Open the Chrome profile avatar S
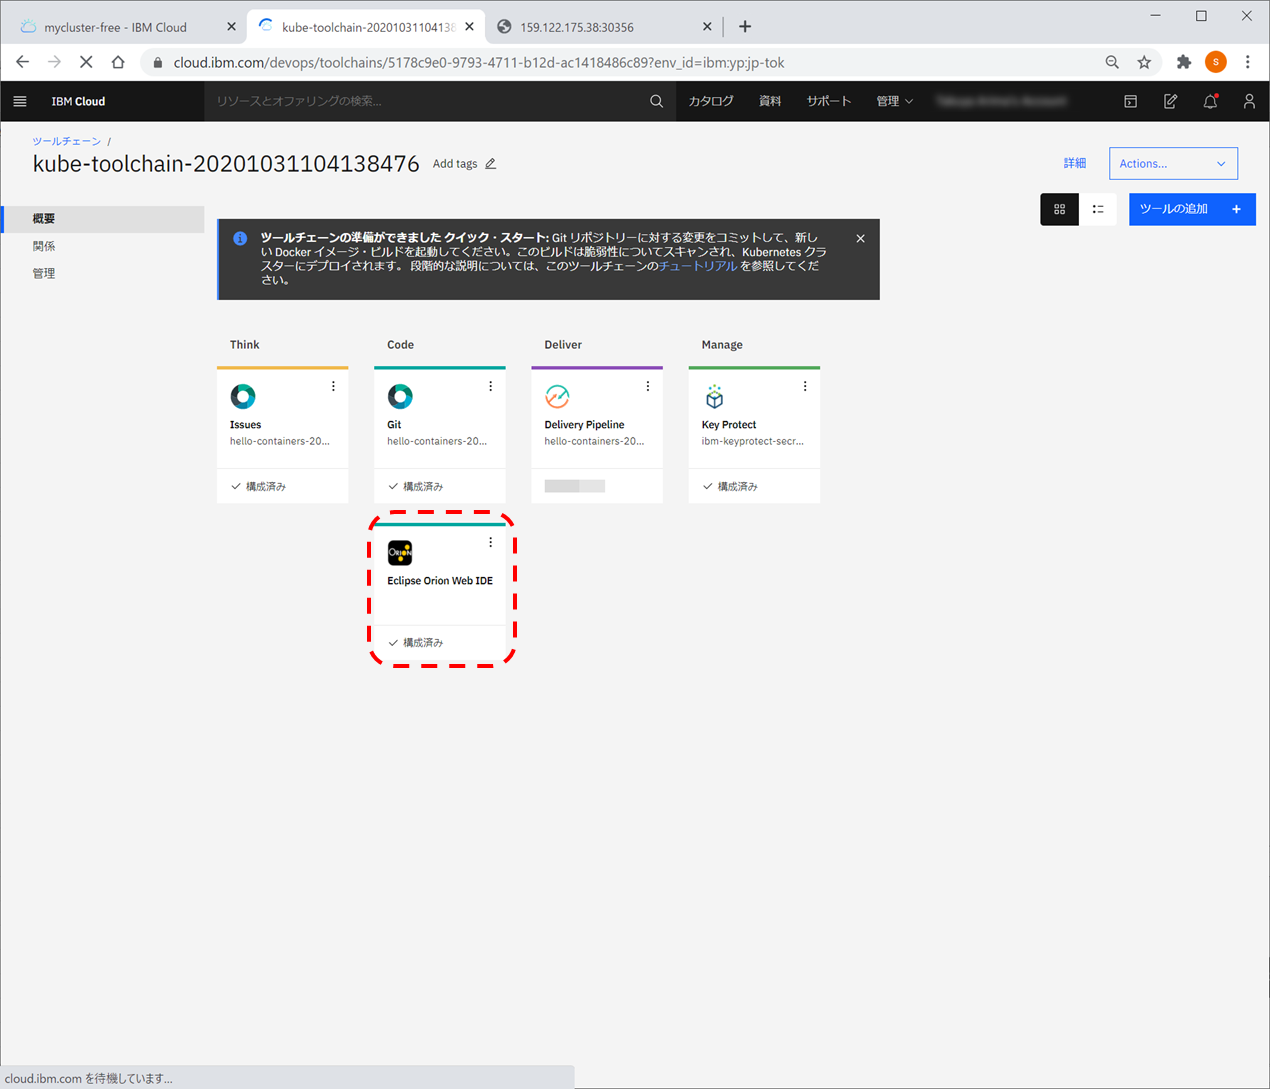The height and width of the screenshot is (1089, 1270). point(1216,62)
